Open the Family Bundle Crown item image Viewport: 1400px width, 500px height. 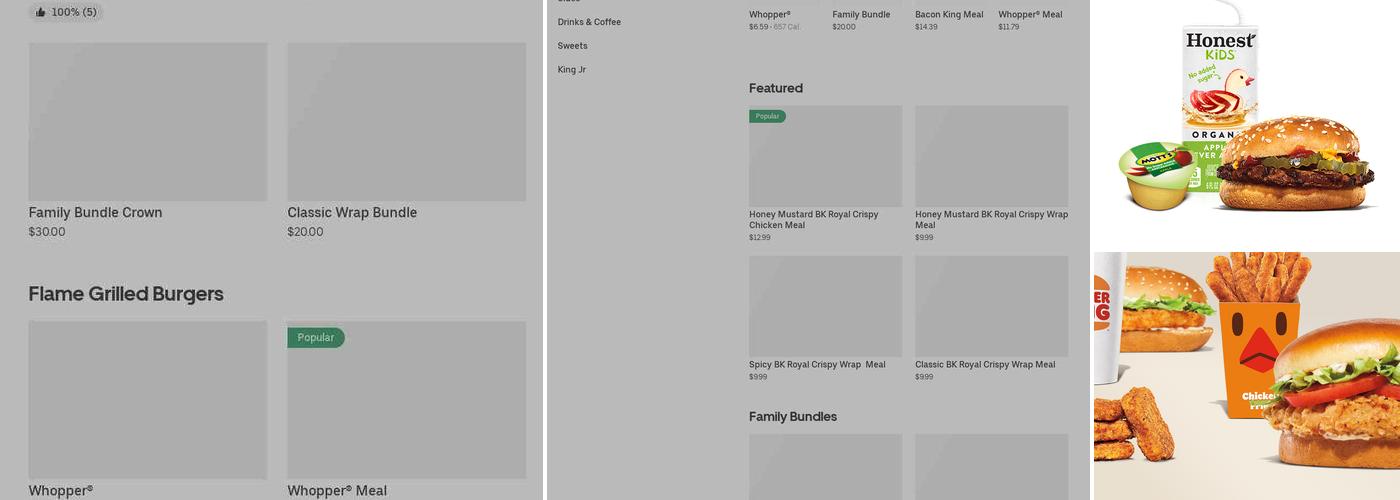coord(148,121)
